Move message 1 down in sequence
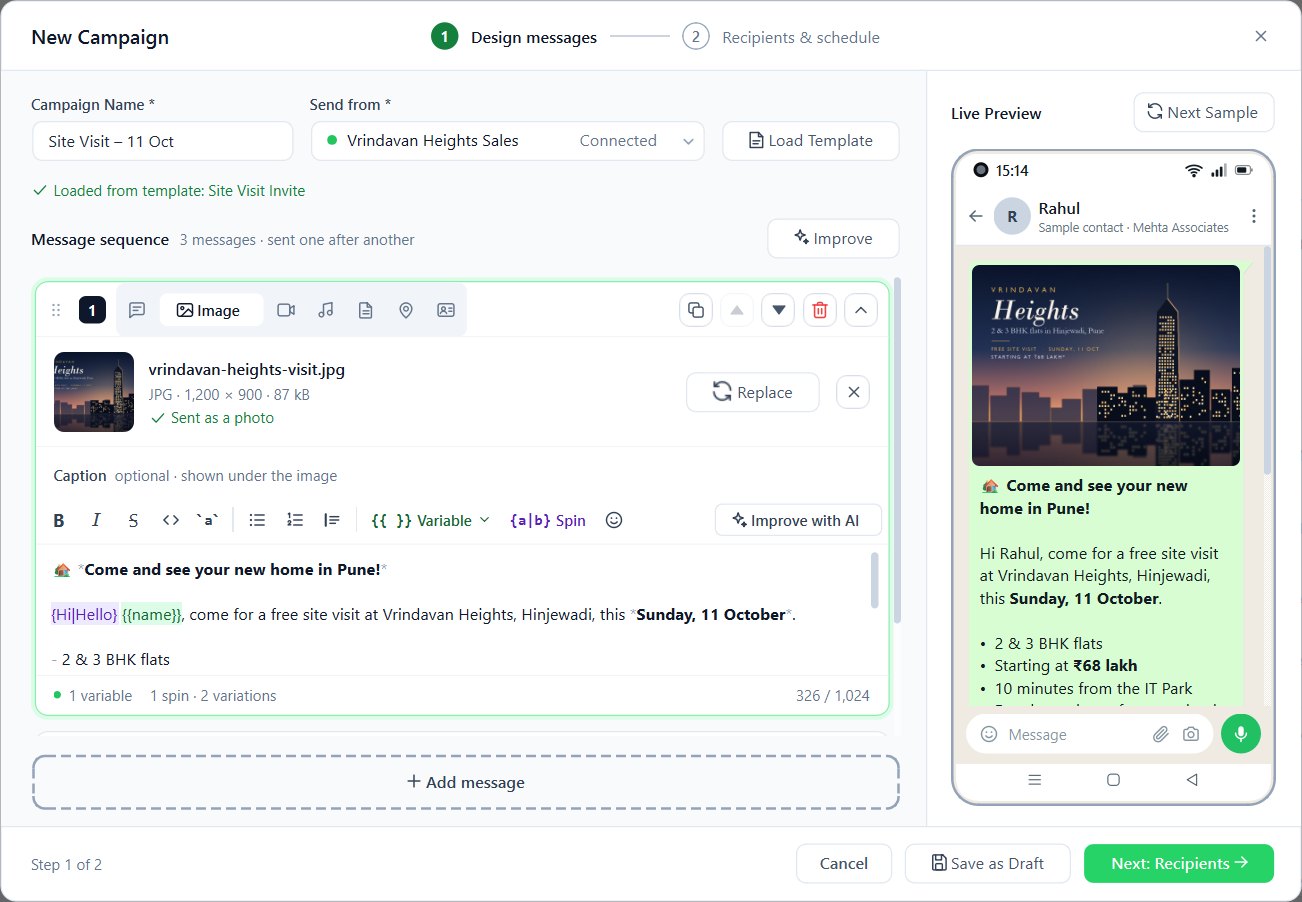 pyautogui.click(x=778, y=310)
